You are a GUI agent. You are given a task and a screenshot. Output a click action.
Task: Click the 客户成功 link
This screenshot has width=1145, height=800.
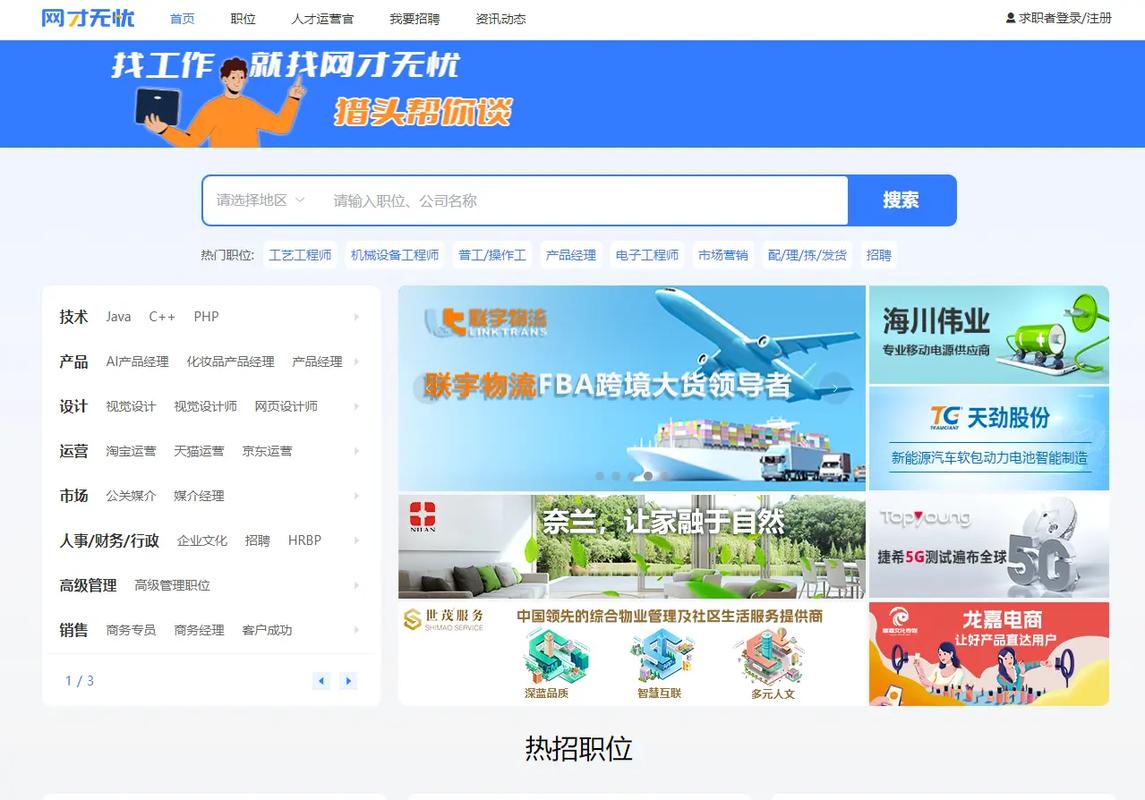point(267,630)
